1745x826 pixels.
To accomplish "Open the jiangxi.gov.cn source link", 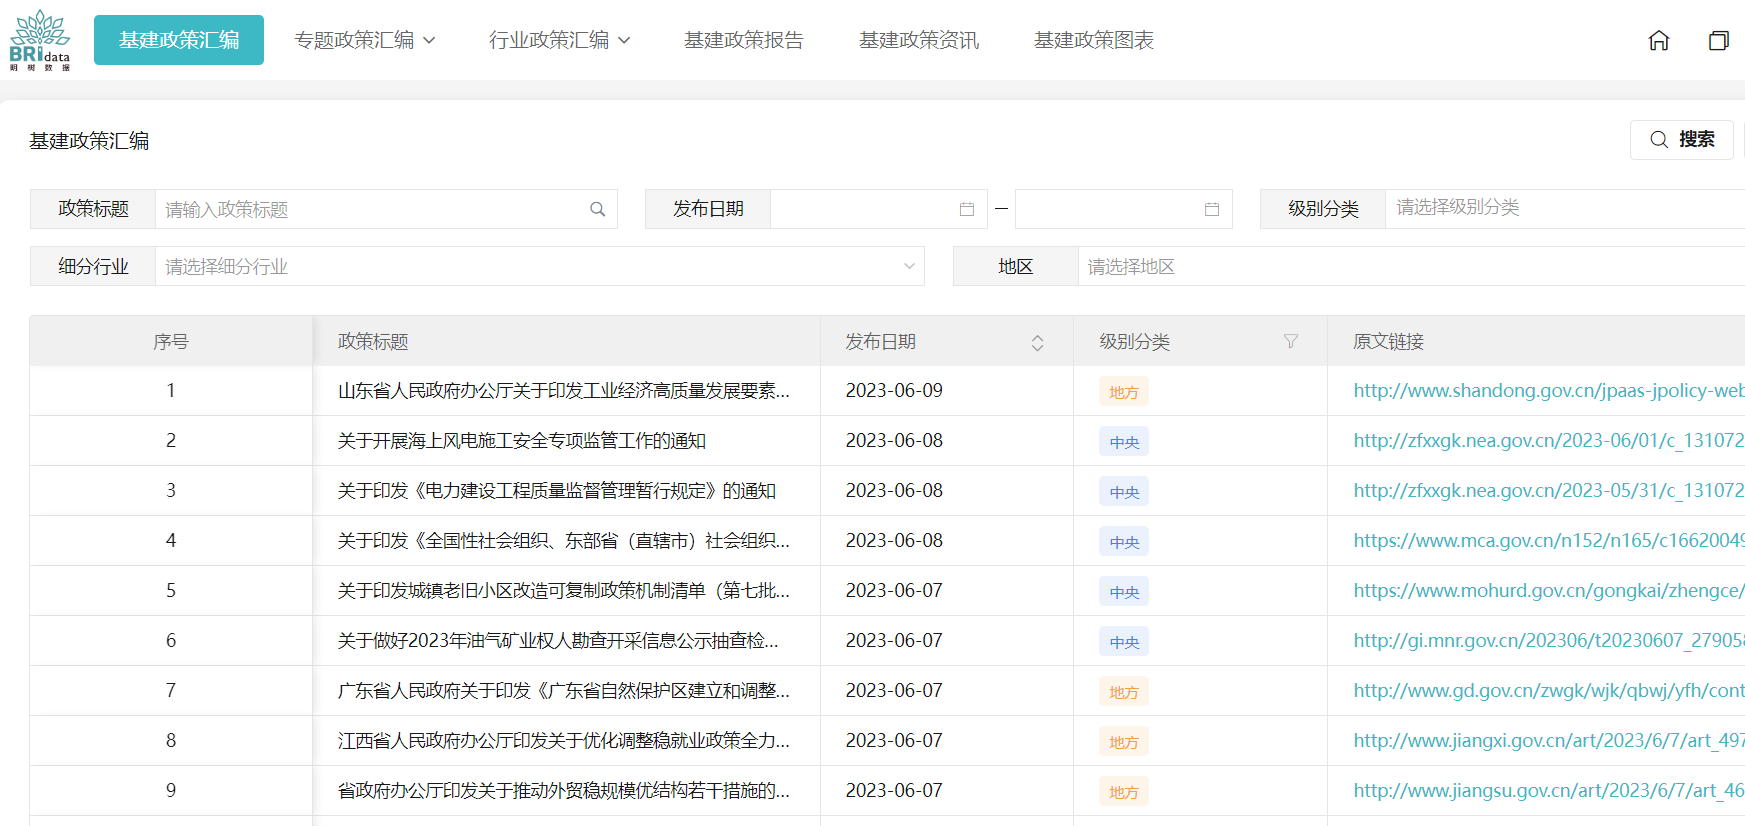I will [1549, 740].
